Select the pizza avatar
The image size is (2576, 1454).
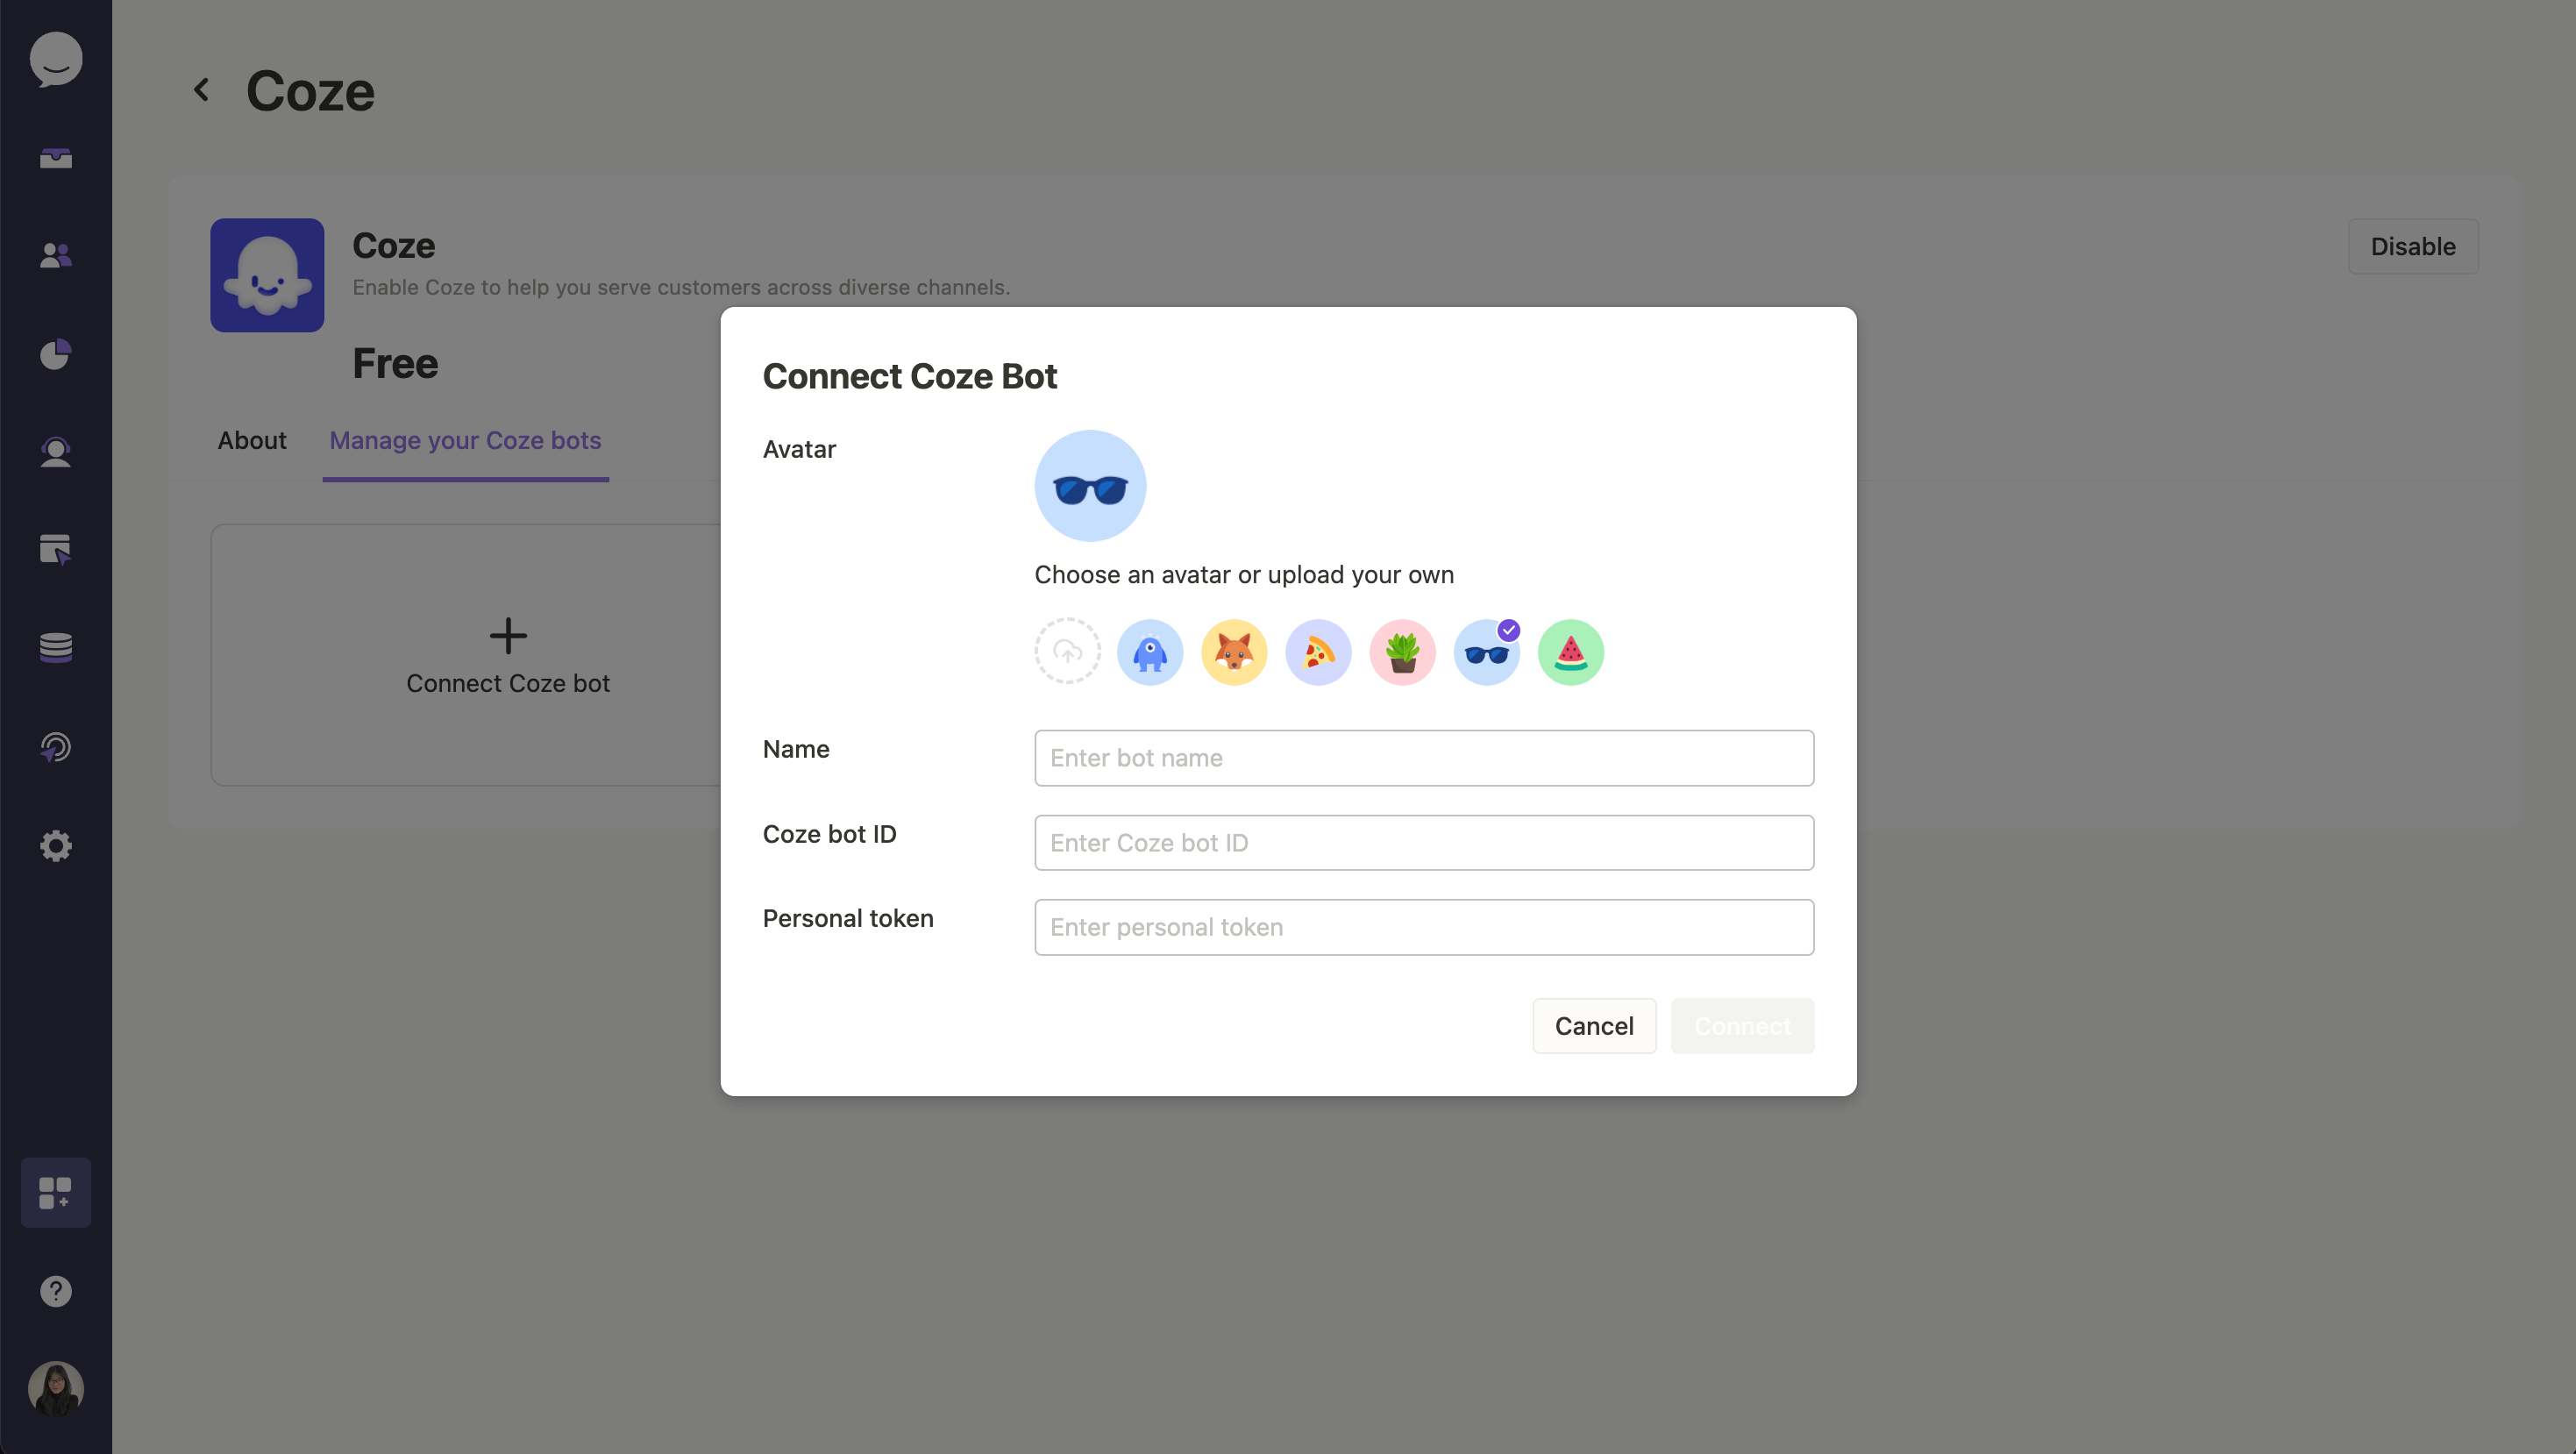(1318, 651)
